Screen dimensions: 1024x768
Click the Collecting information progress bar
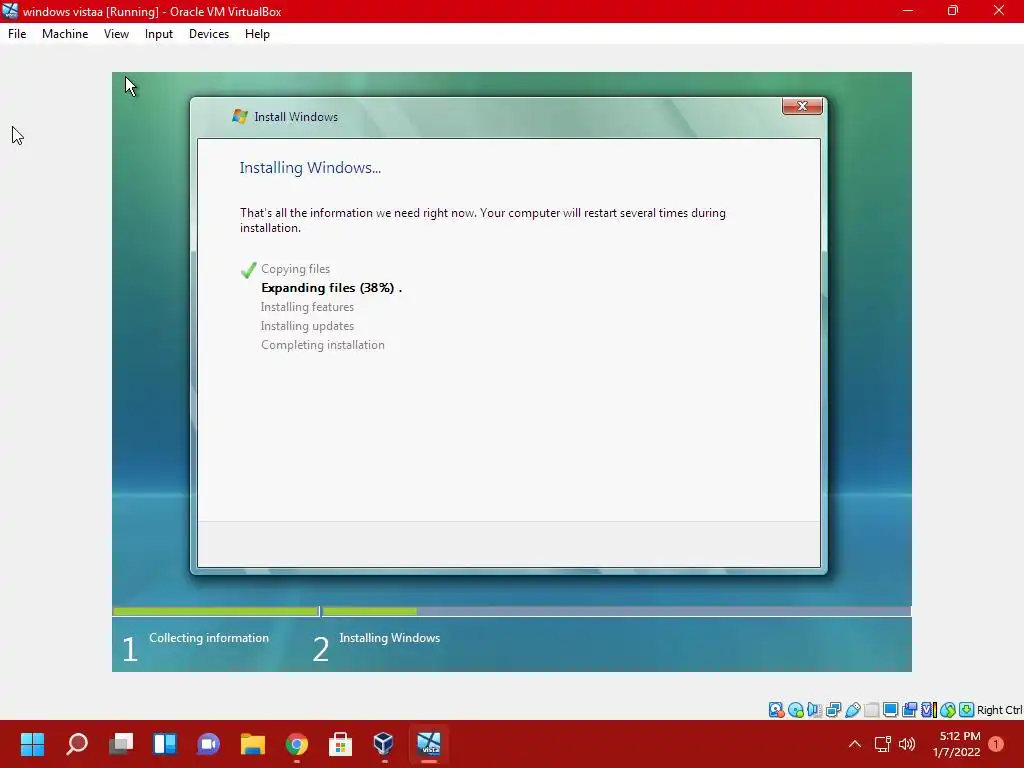[x=216, y=611]
